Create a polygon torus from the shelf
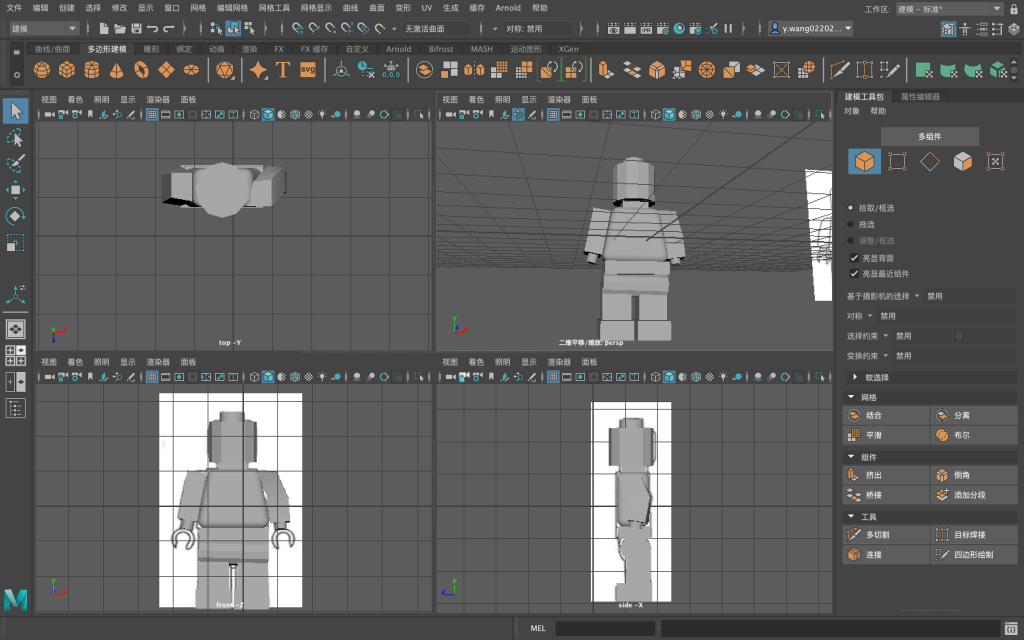 tap(141, 70)
